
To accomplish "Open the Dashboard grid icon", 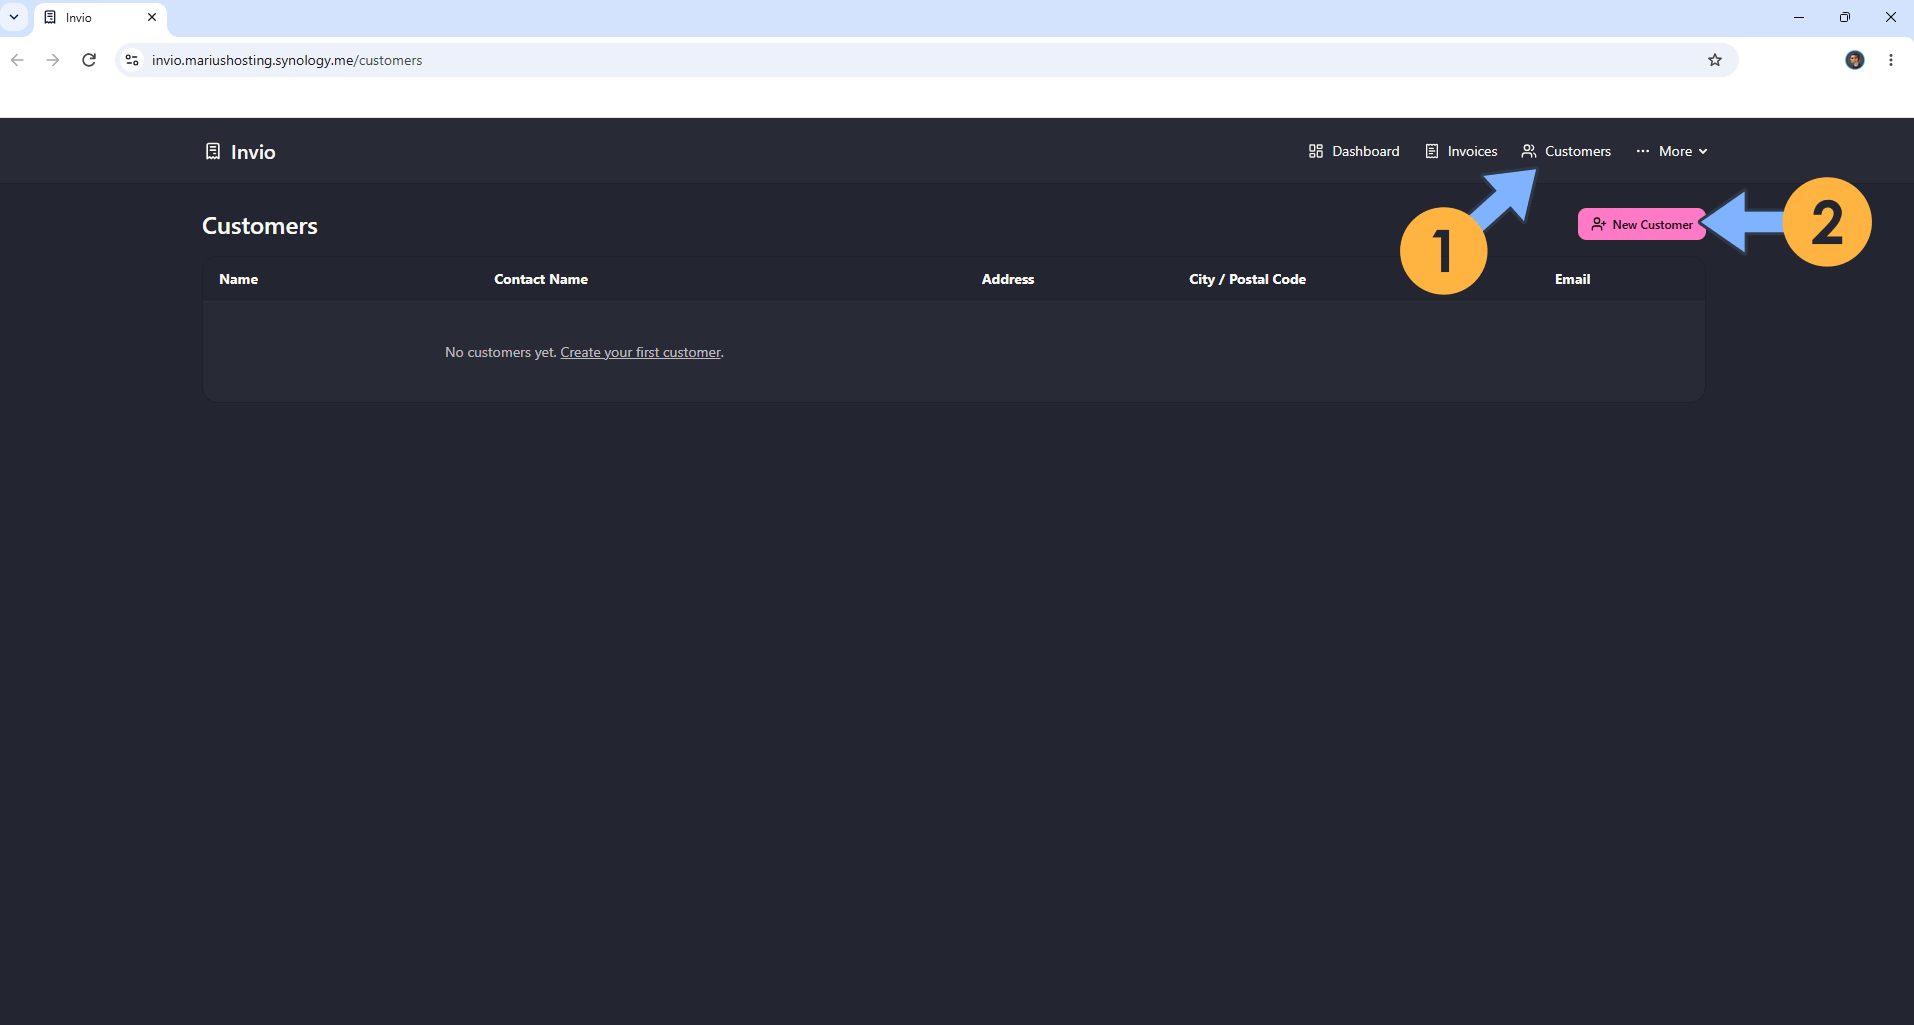I will click(1316, 151).
